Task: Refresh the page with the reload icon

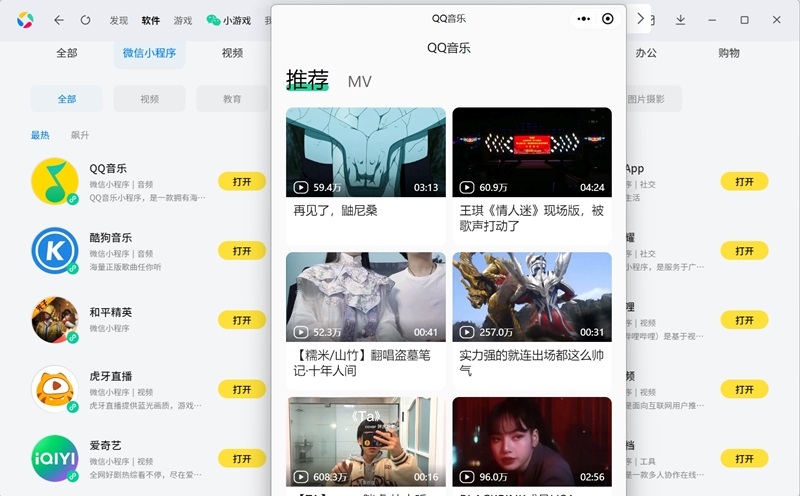Action: pyautogui.click(x=85, y=20)
